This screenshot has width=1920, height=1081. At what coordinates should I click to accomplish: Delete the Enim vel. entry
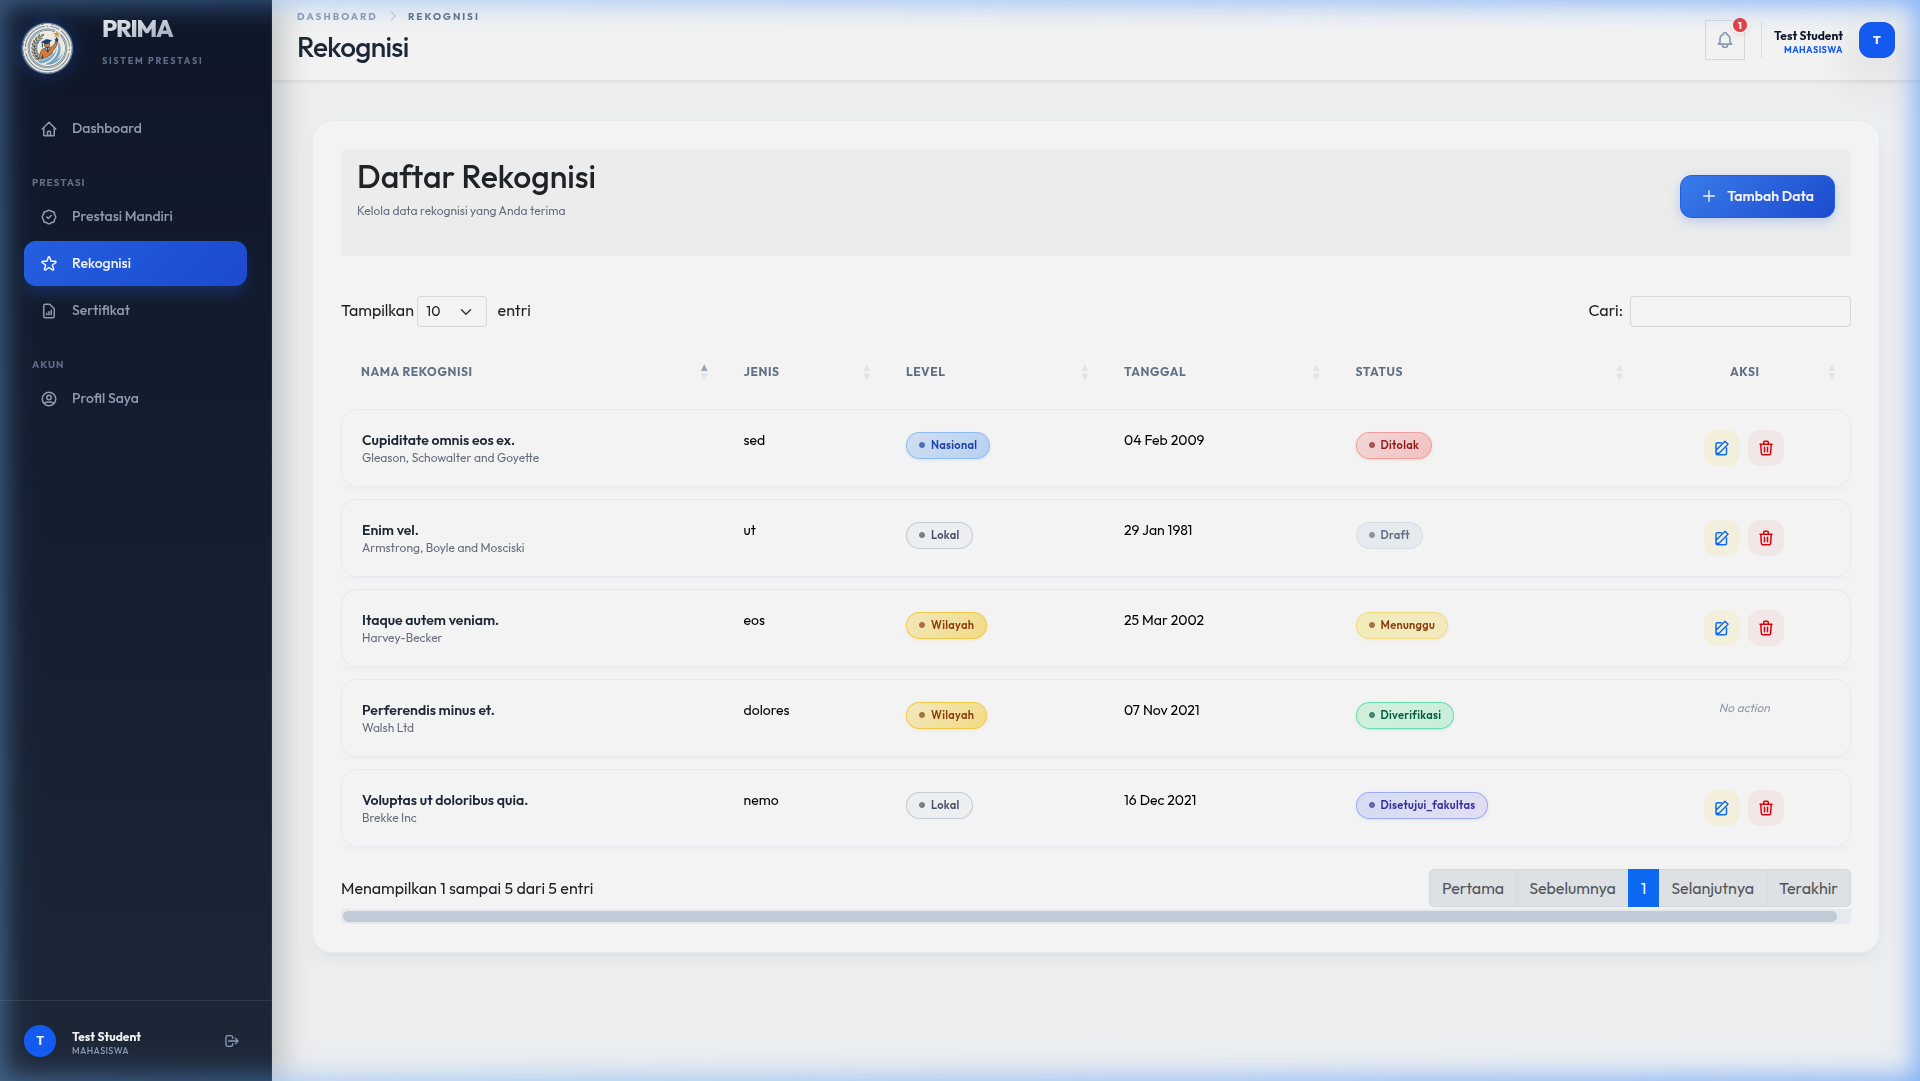[1765, 538]
